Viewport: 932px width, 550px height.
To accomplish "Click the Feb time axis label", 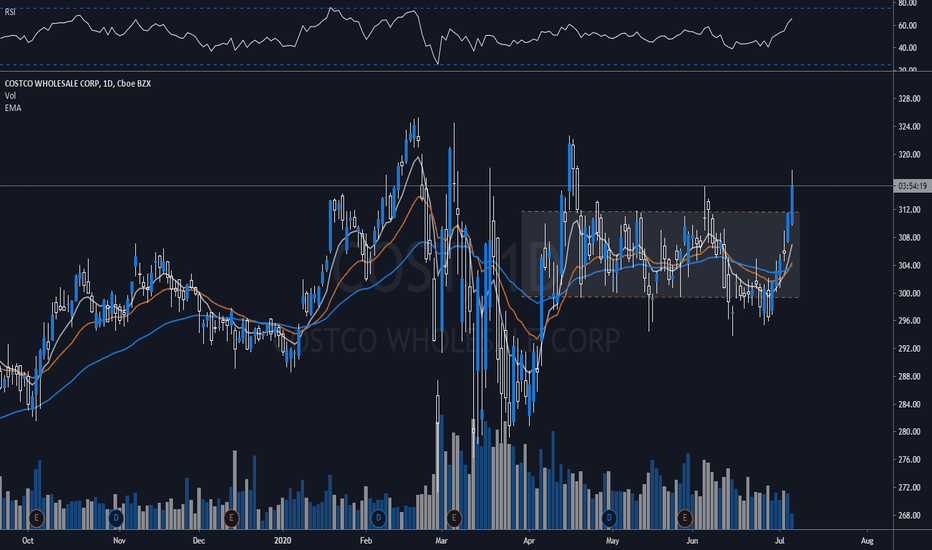I will point(366,541).
